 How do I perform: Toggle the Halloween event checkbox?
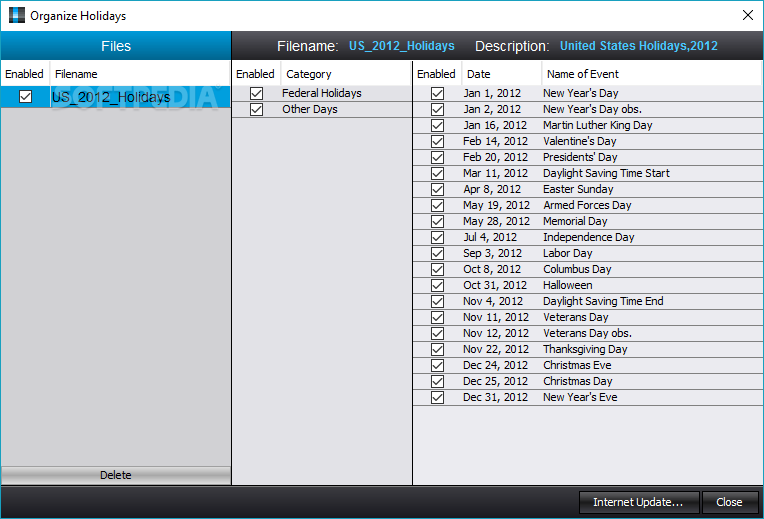438,285
